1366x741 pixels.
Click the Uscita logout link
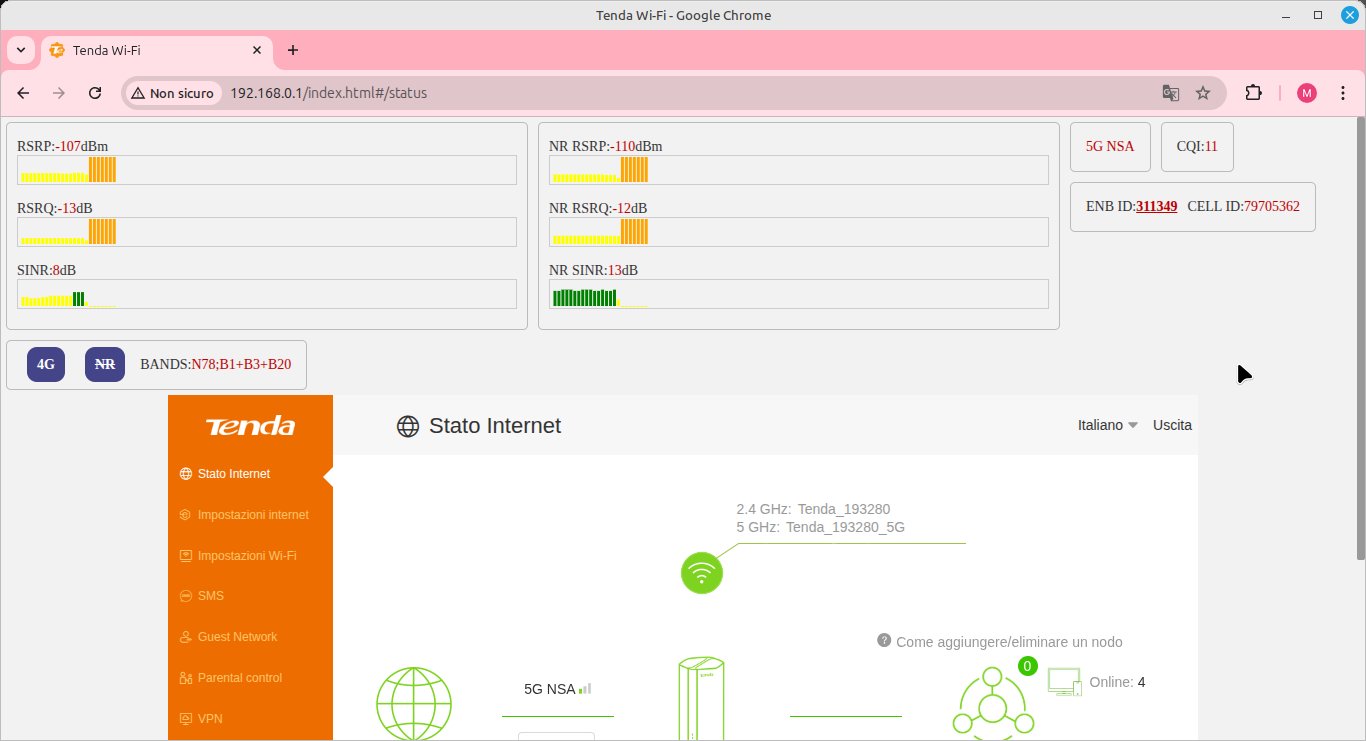1172,425
